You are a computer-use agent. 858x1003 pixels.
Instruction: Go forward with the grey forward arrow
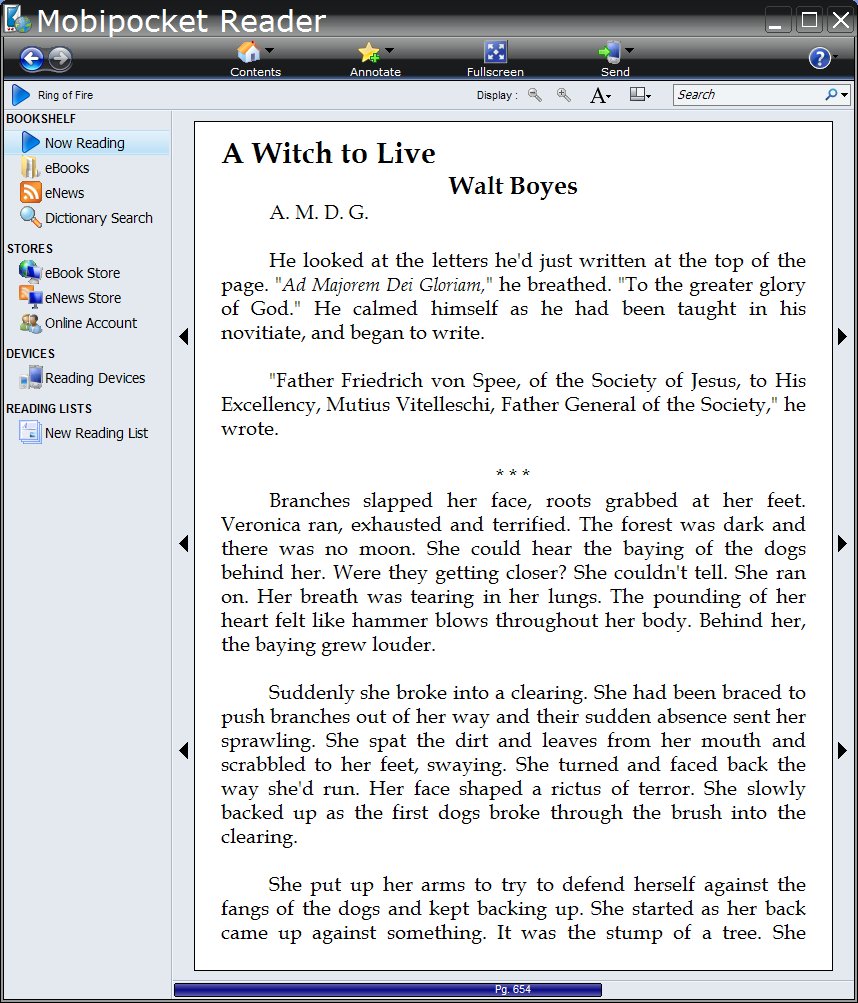[60, 59]
